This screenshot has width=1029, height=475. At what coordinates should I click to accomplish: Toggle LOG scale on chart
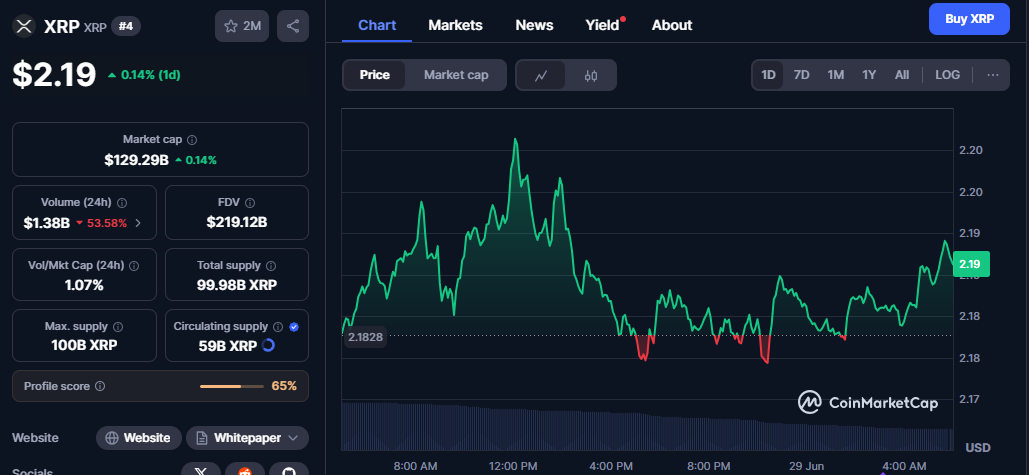(x=948, y=75)
